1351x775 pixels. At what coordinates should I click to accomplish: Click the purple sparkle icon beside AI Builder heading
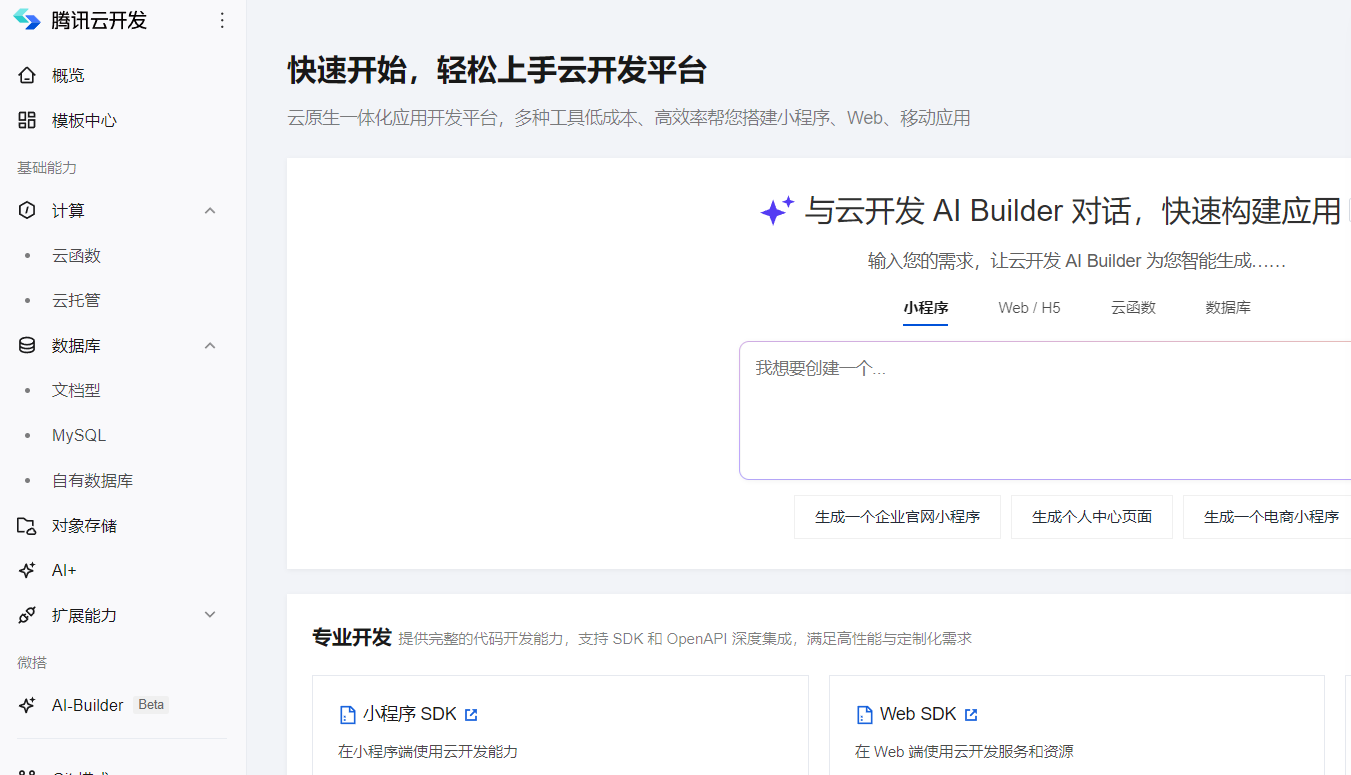pos(777,210)
